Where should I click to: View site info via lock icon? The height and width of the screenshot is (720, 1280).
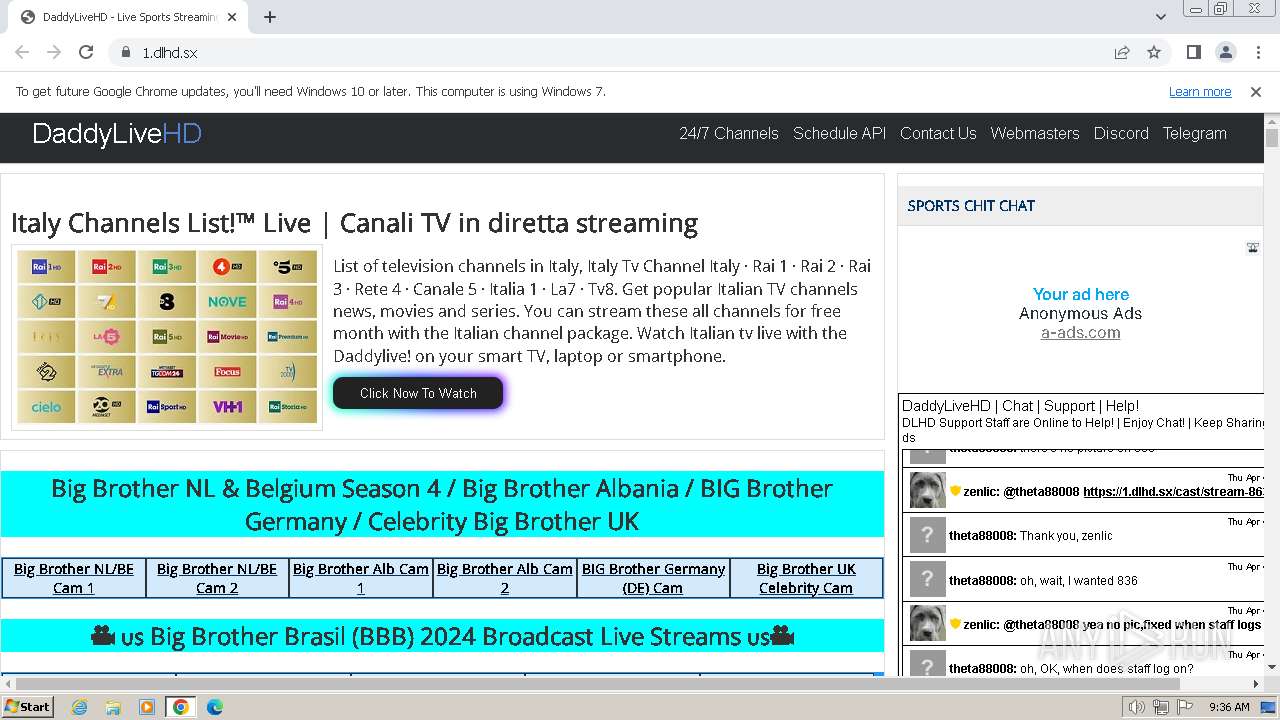(126, 53)
